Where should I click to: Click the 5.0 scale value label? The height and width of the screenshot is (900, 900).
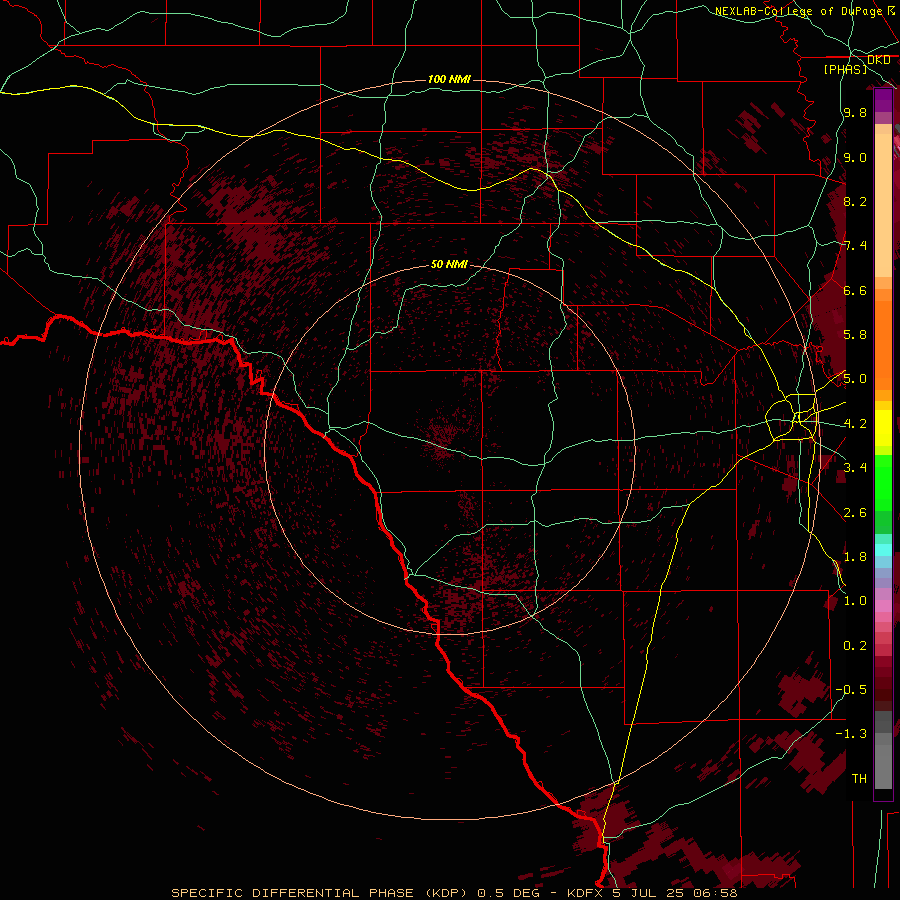(x=855, y=379)
